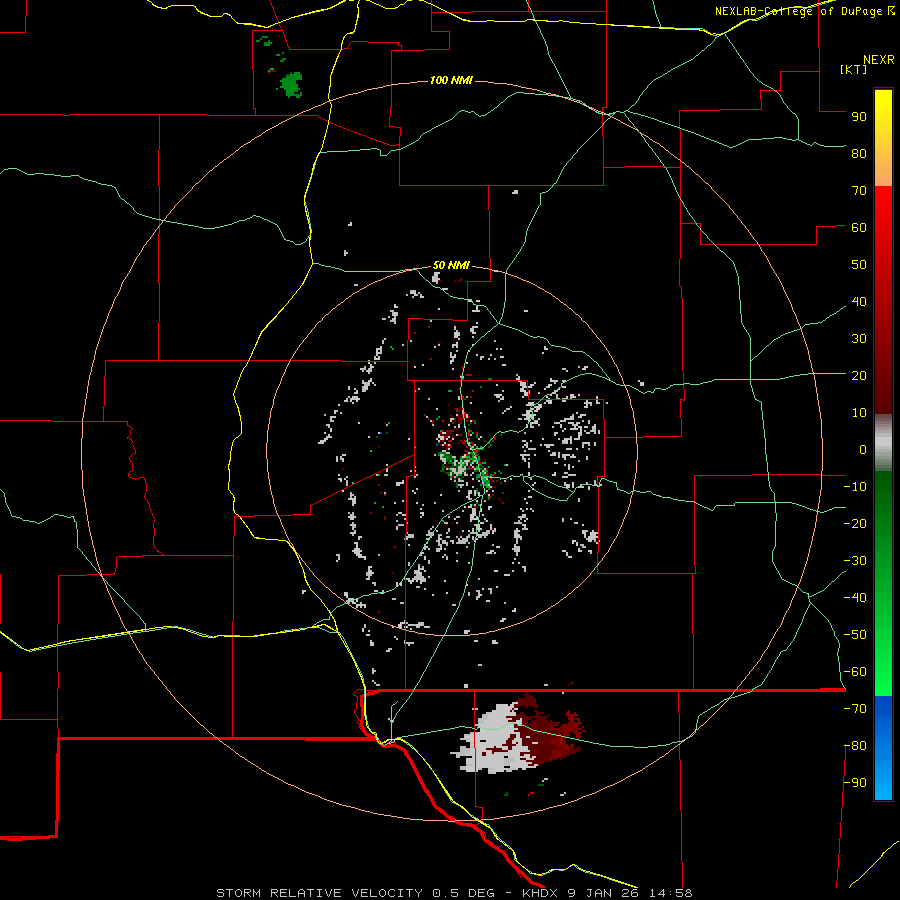
Task: Select the 20 value on the velocity scale
Action: pyautogui.click(x=859, y=375)
